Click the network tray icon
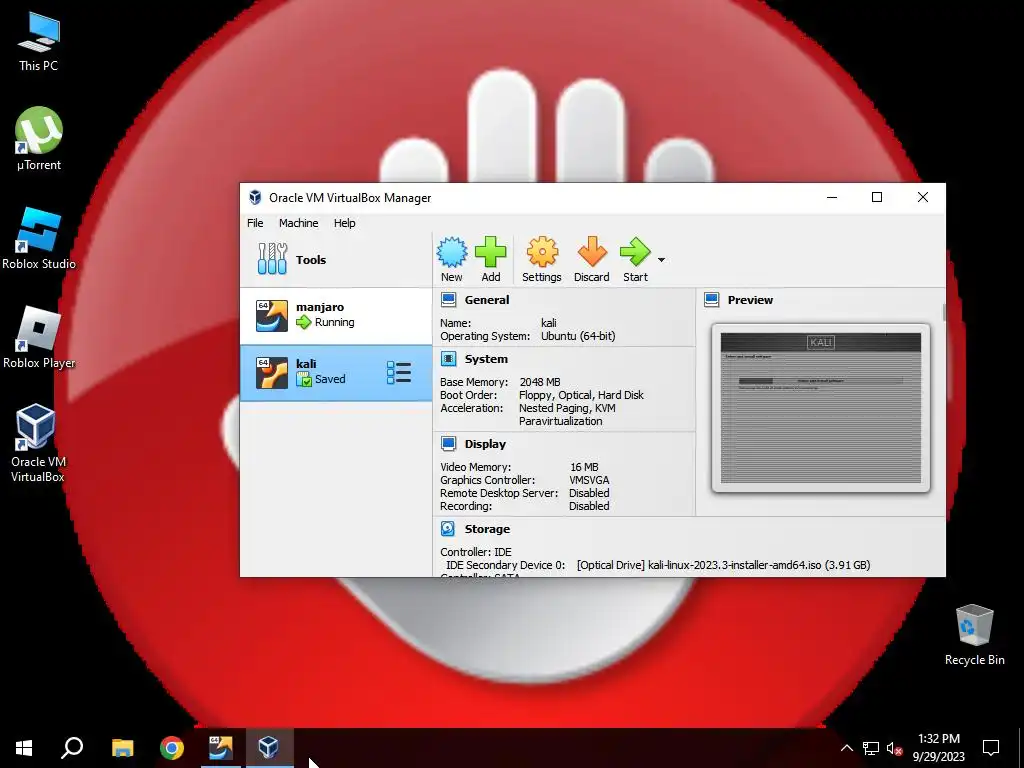 [x=871, y=748]
